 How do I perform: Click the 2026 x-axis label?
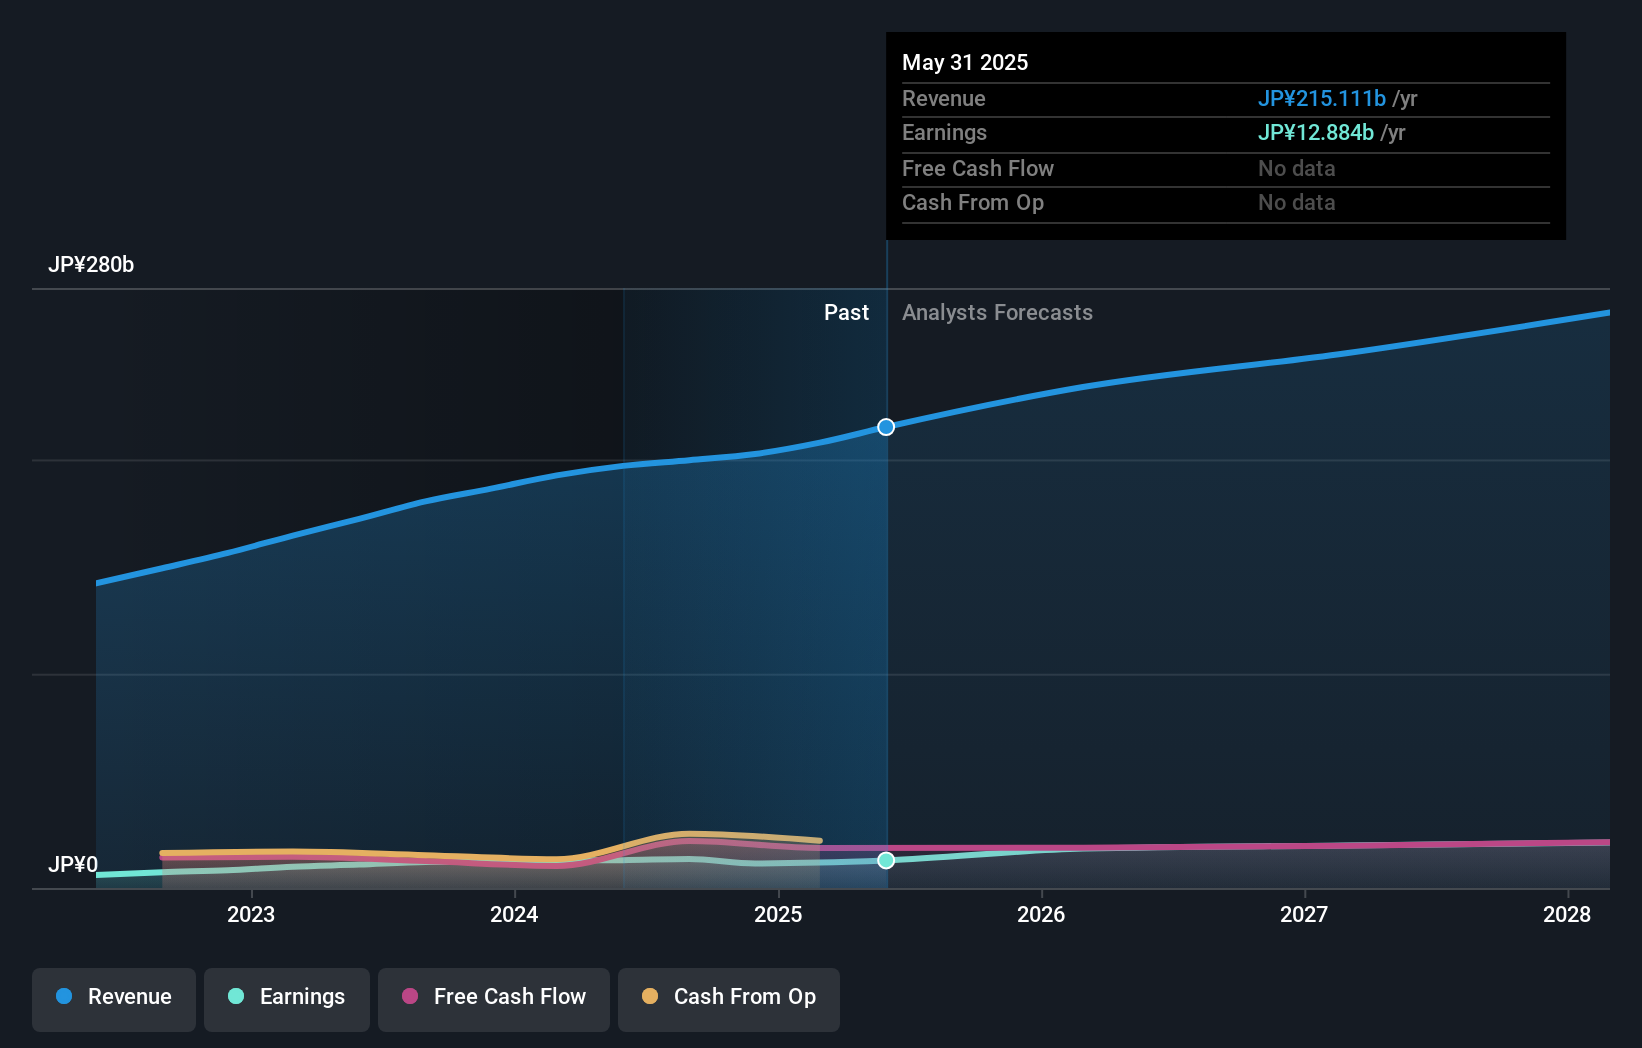click(1041, 914)
